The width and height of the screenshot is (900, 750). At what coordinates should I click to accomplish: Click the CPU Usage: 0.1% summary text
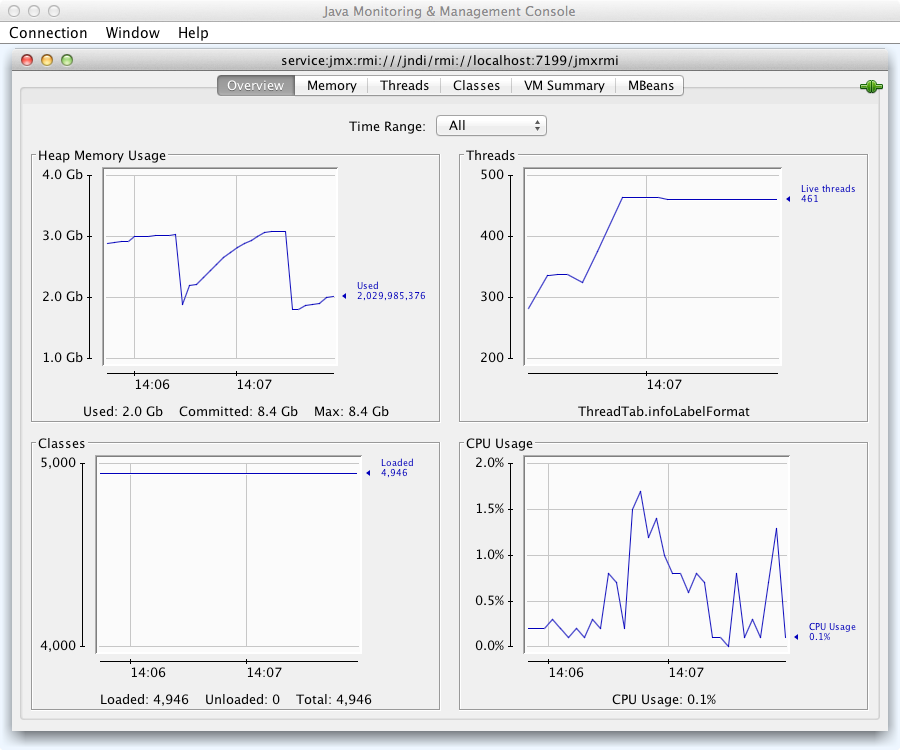(x=664, y=700)
